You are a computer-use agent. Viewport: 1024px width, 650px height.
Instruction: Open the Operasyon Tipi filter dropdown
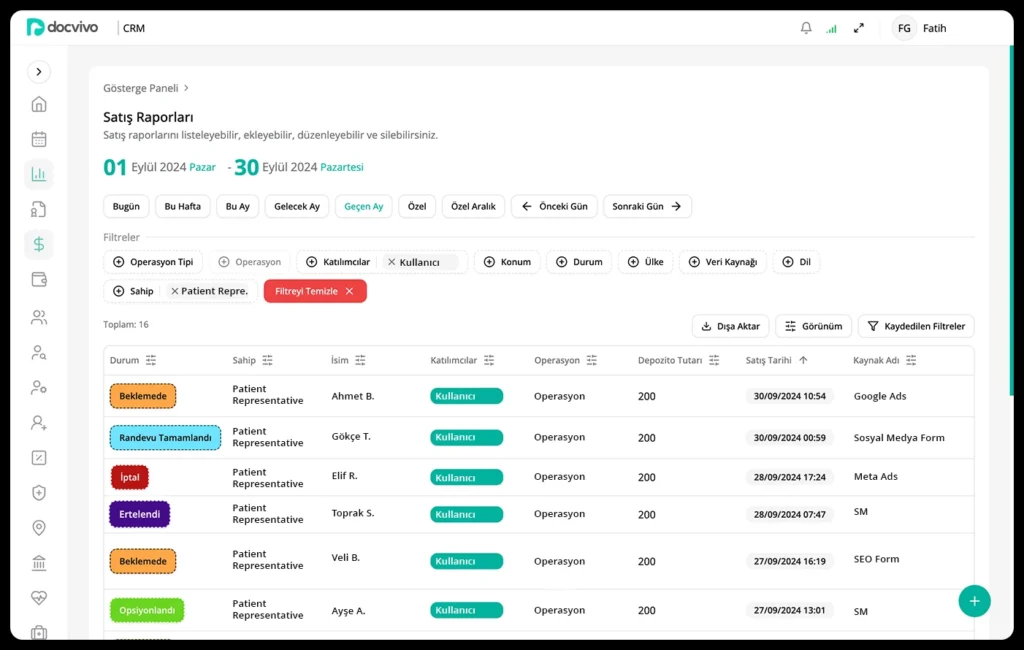tap(153, 262)
